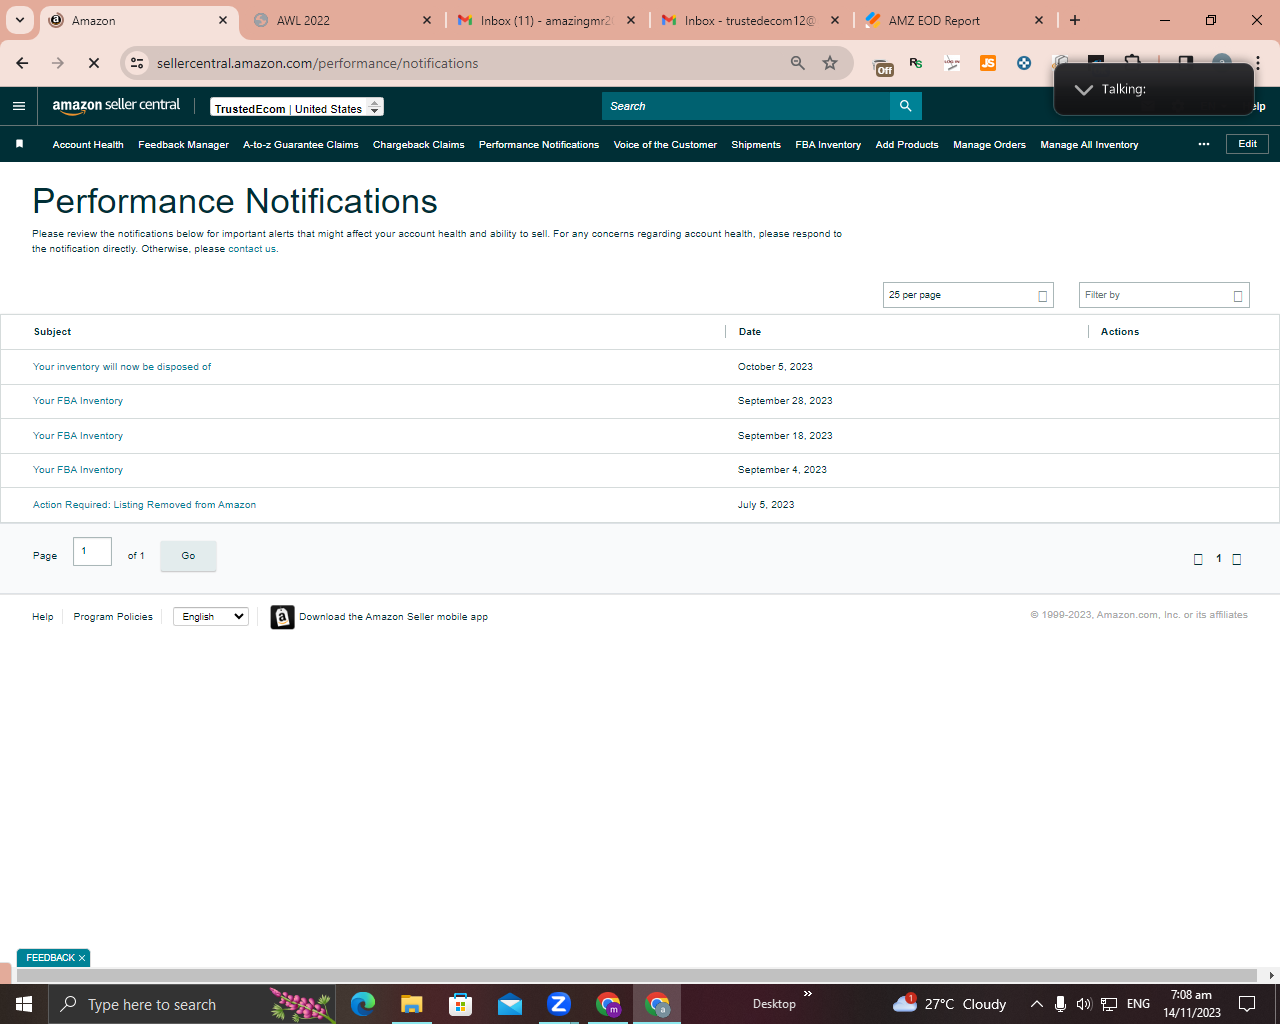Open File Explorer from the taskbar

pyautogui.click(x=411, y=1004)
